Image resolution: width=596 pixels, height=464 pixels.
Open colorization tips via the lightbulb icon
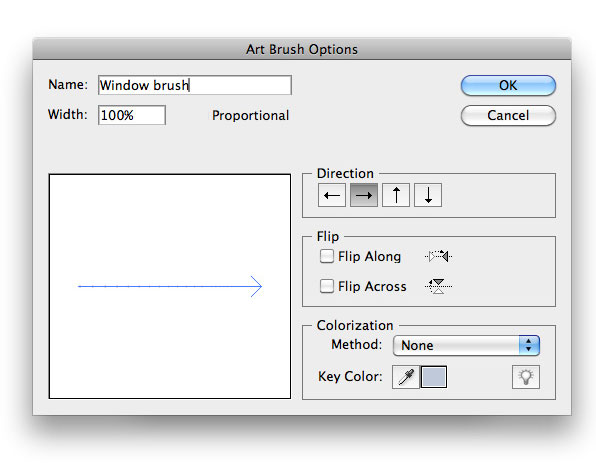tap(526, 377)
